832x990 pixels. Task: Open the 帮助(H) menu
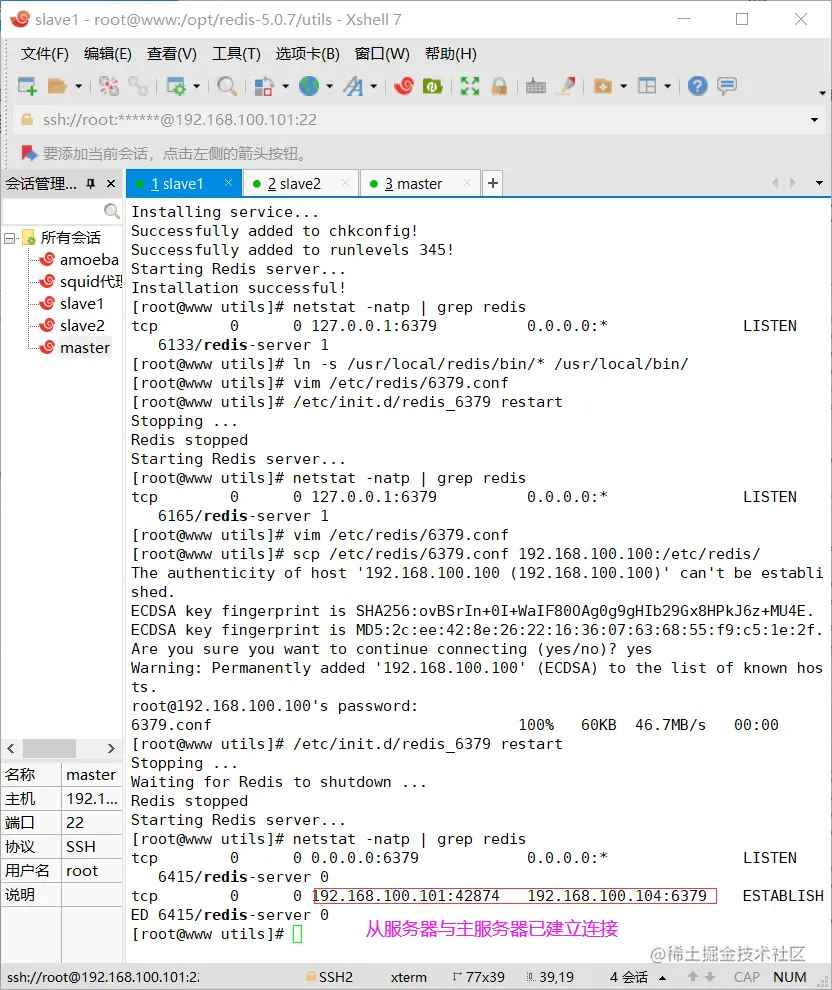451,54
